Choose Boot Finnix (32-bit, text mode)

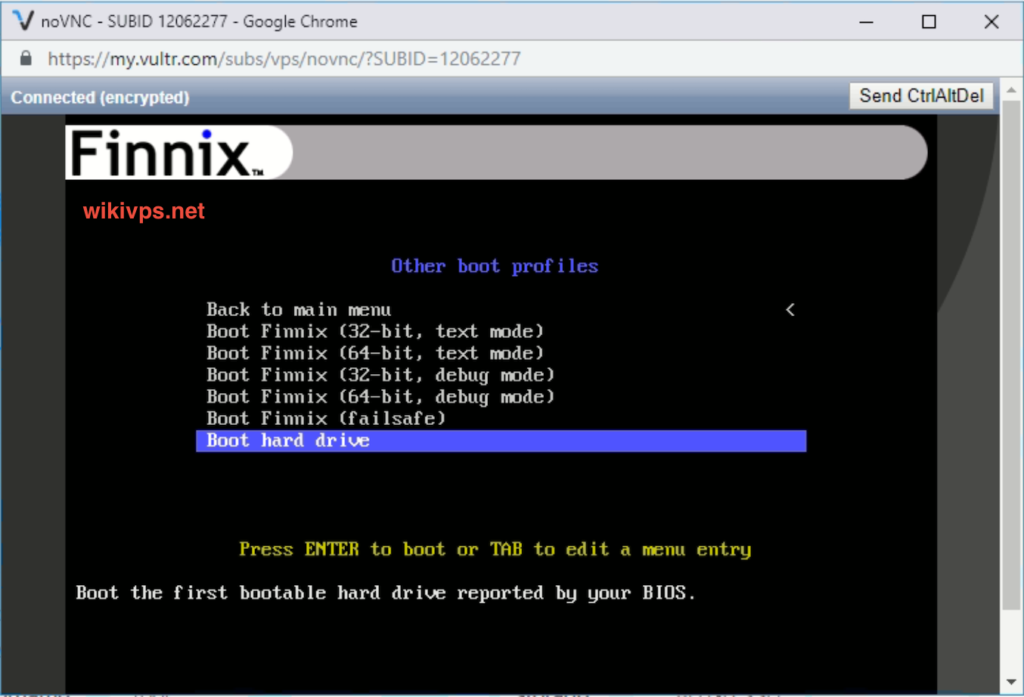pos(375,331)
